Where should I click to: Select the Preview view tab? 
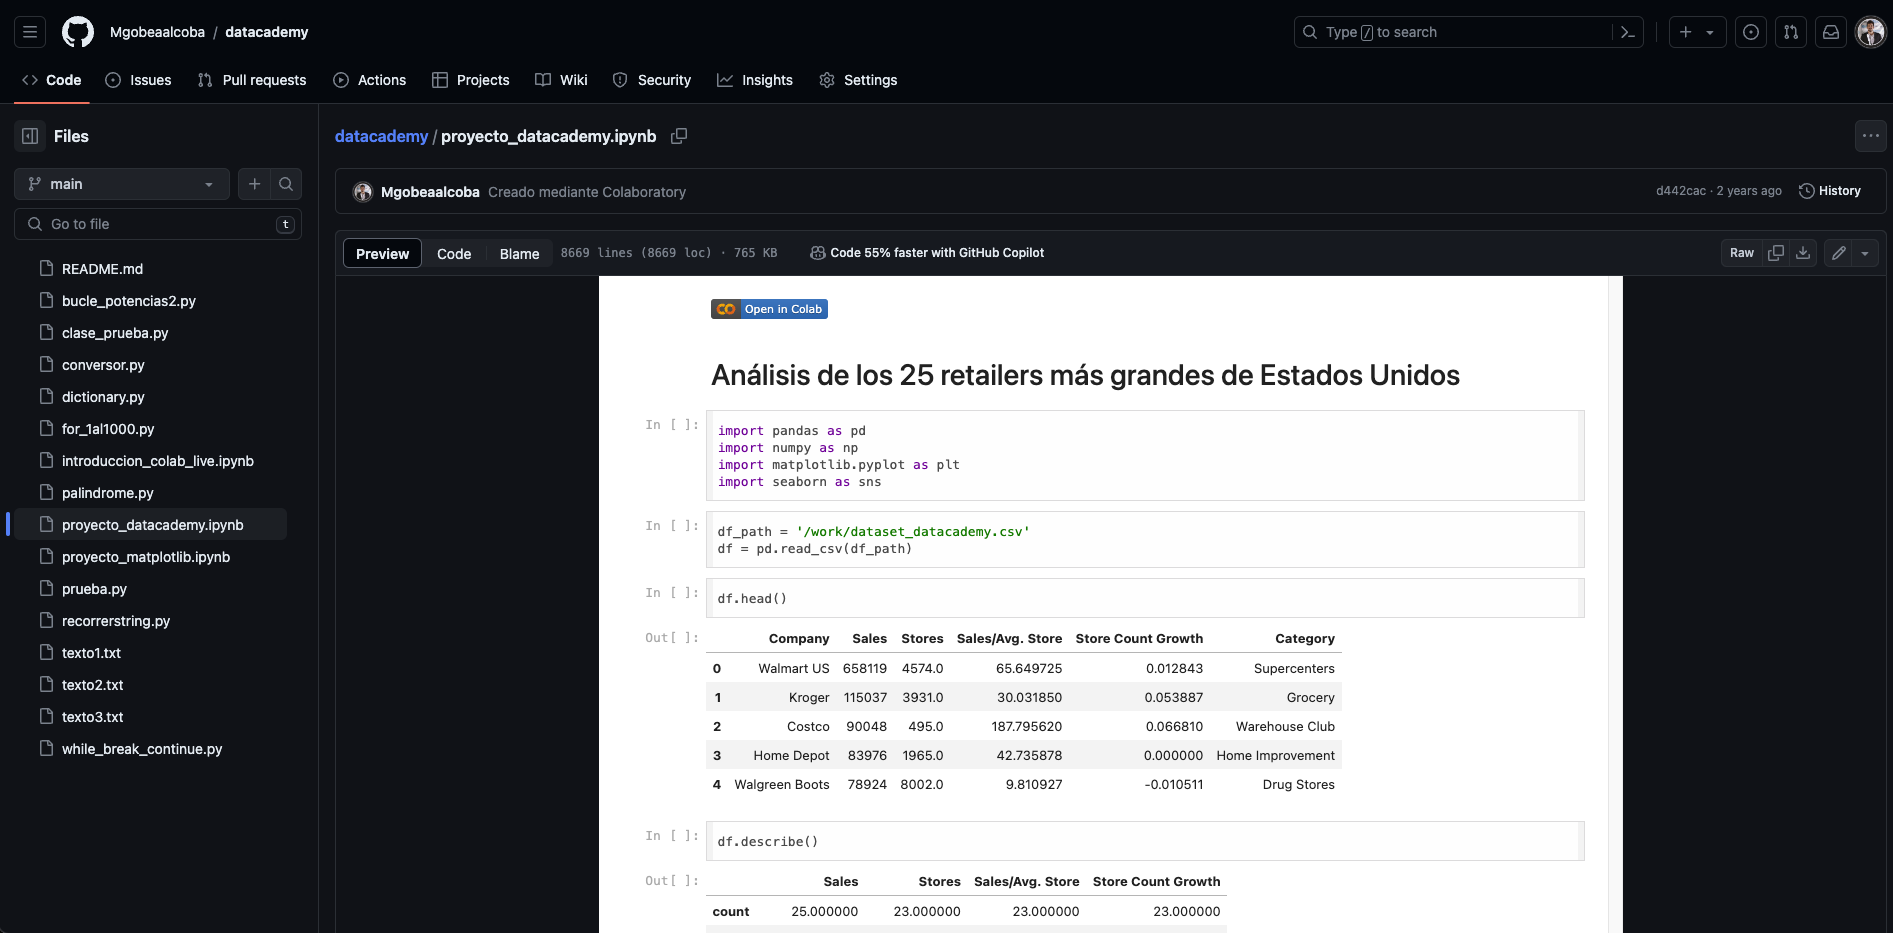pyautogui.click(x=382, y=253)
